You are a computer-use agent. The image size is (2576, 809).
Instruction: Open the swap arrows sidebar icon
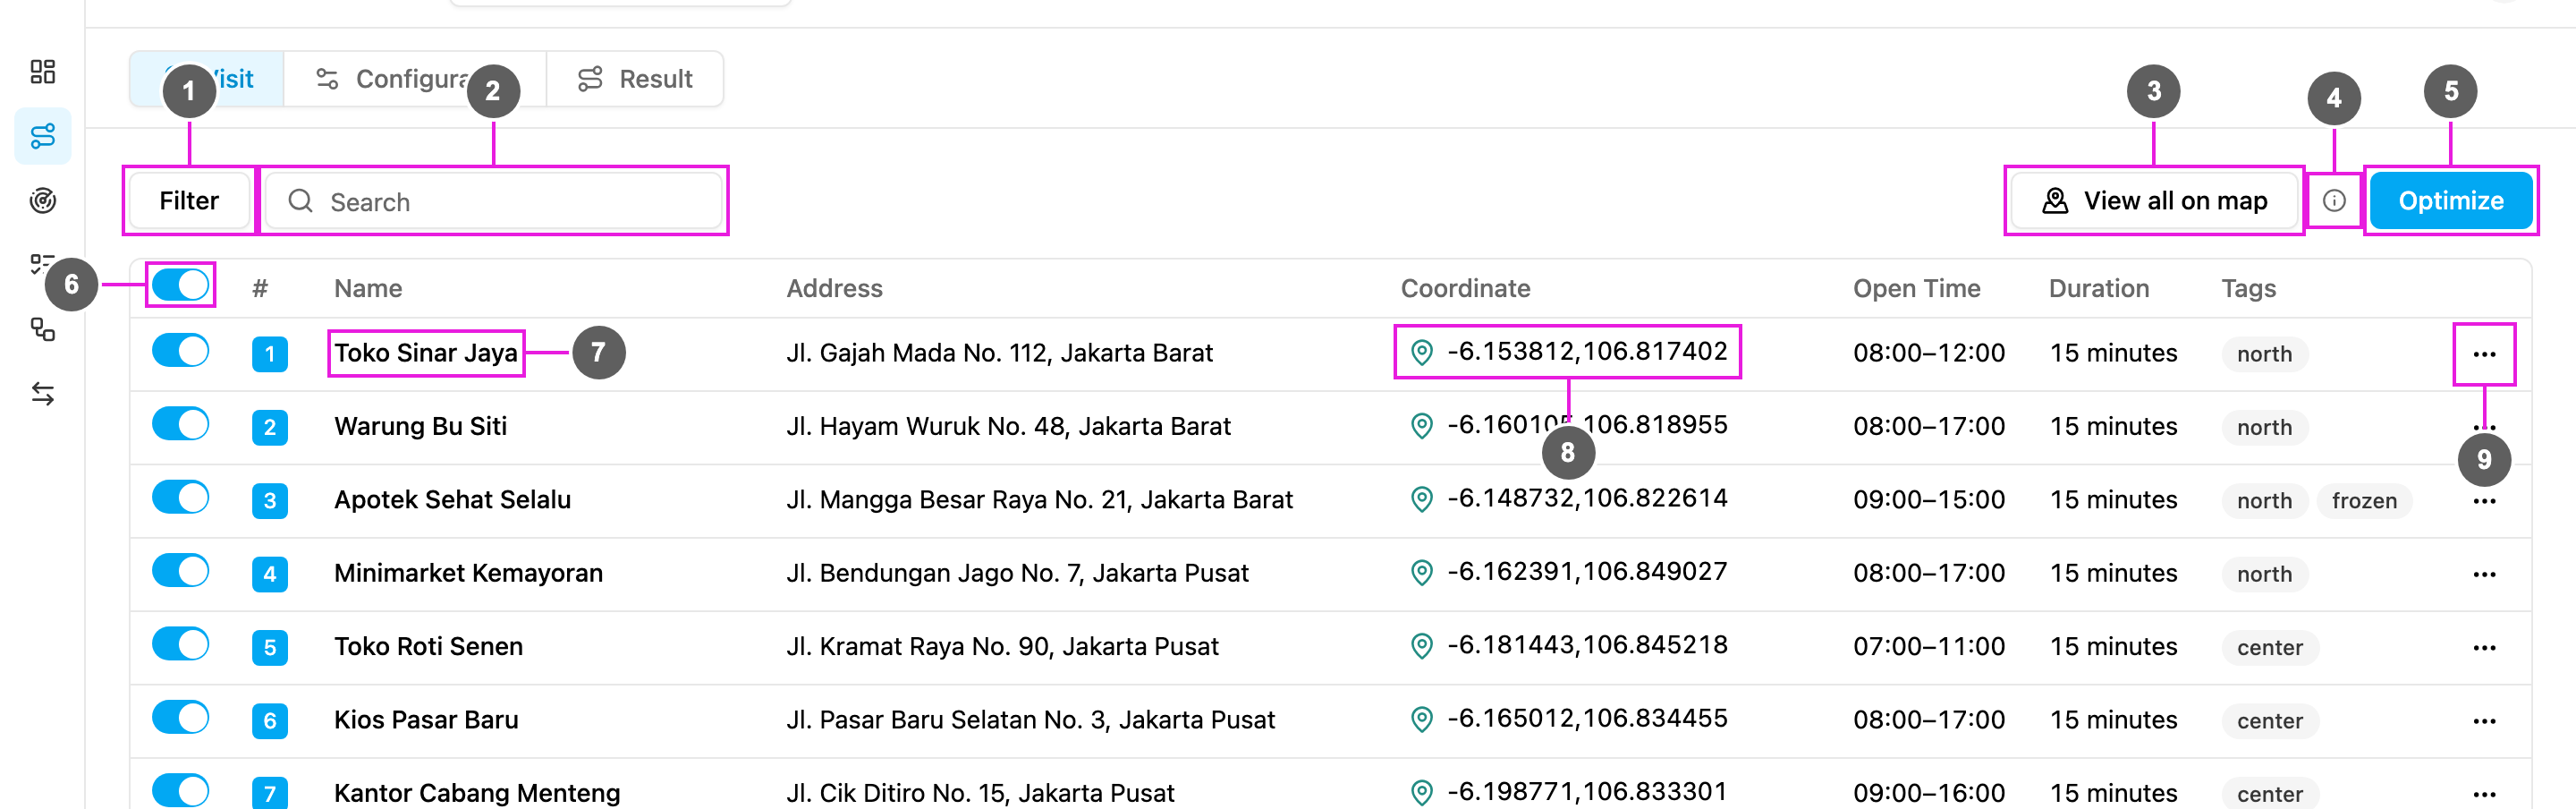(x=42, y=394)
